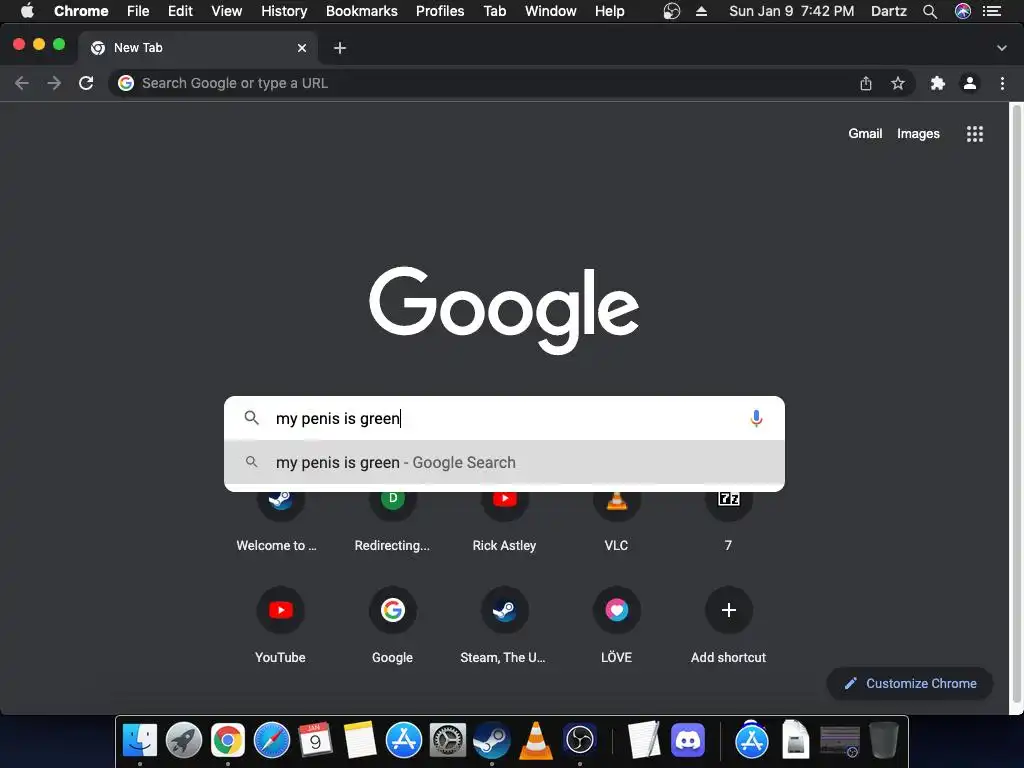The image size is (1024, 768).
Task: Click the eject icon in menu bar
Action: 701,11
